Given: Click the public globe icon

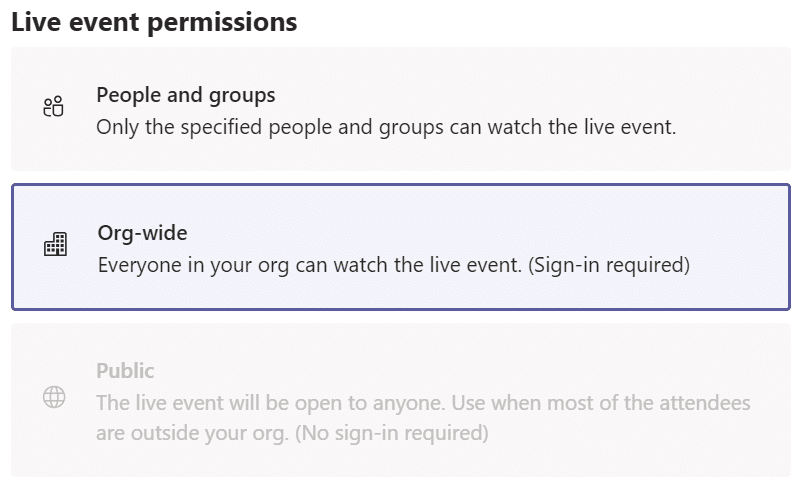Looking at the screenshot, I should (54, 397).
